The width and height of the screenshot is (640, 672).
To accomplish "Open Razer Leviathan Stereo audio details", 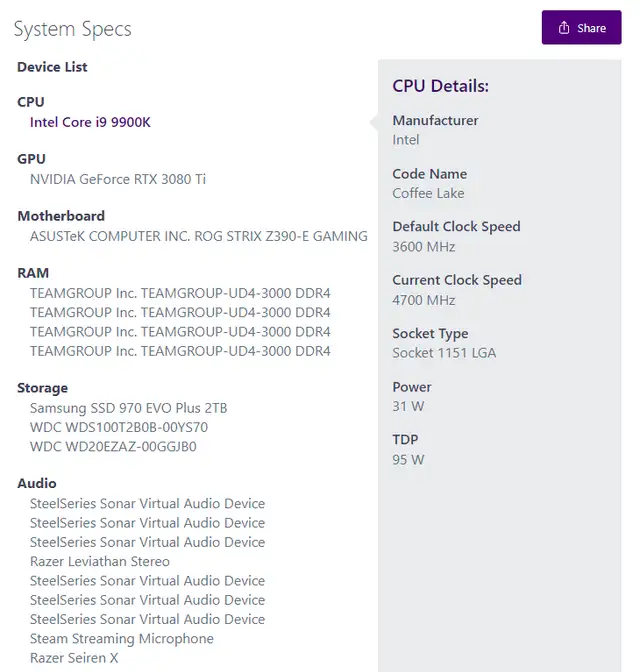I will (x=100, y=561).
